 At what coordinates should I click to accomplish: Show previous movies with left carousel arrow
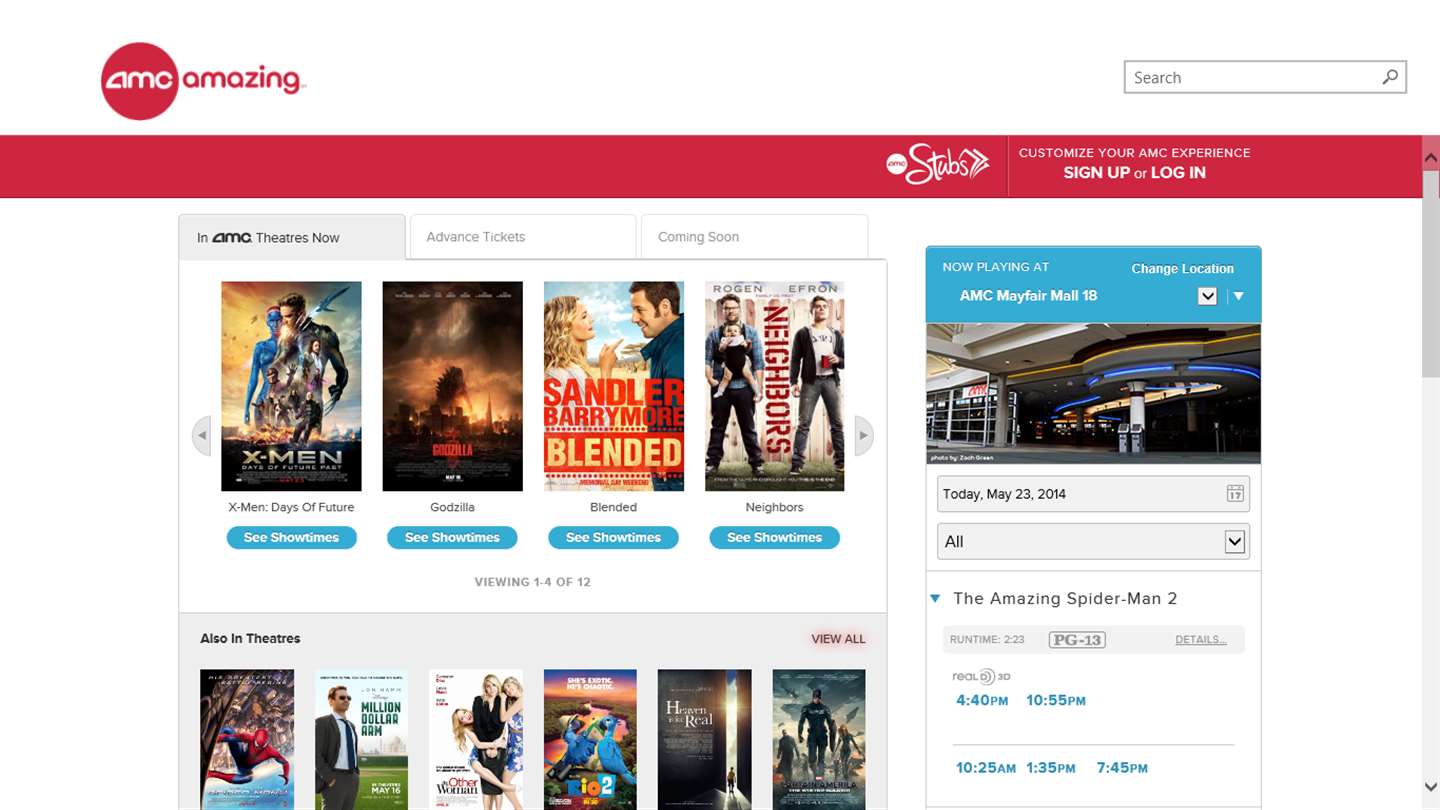pos(202,436)
